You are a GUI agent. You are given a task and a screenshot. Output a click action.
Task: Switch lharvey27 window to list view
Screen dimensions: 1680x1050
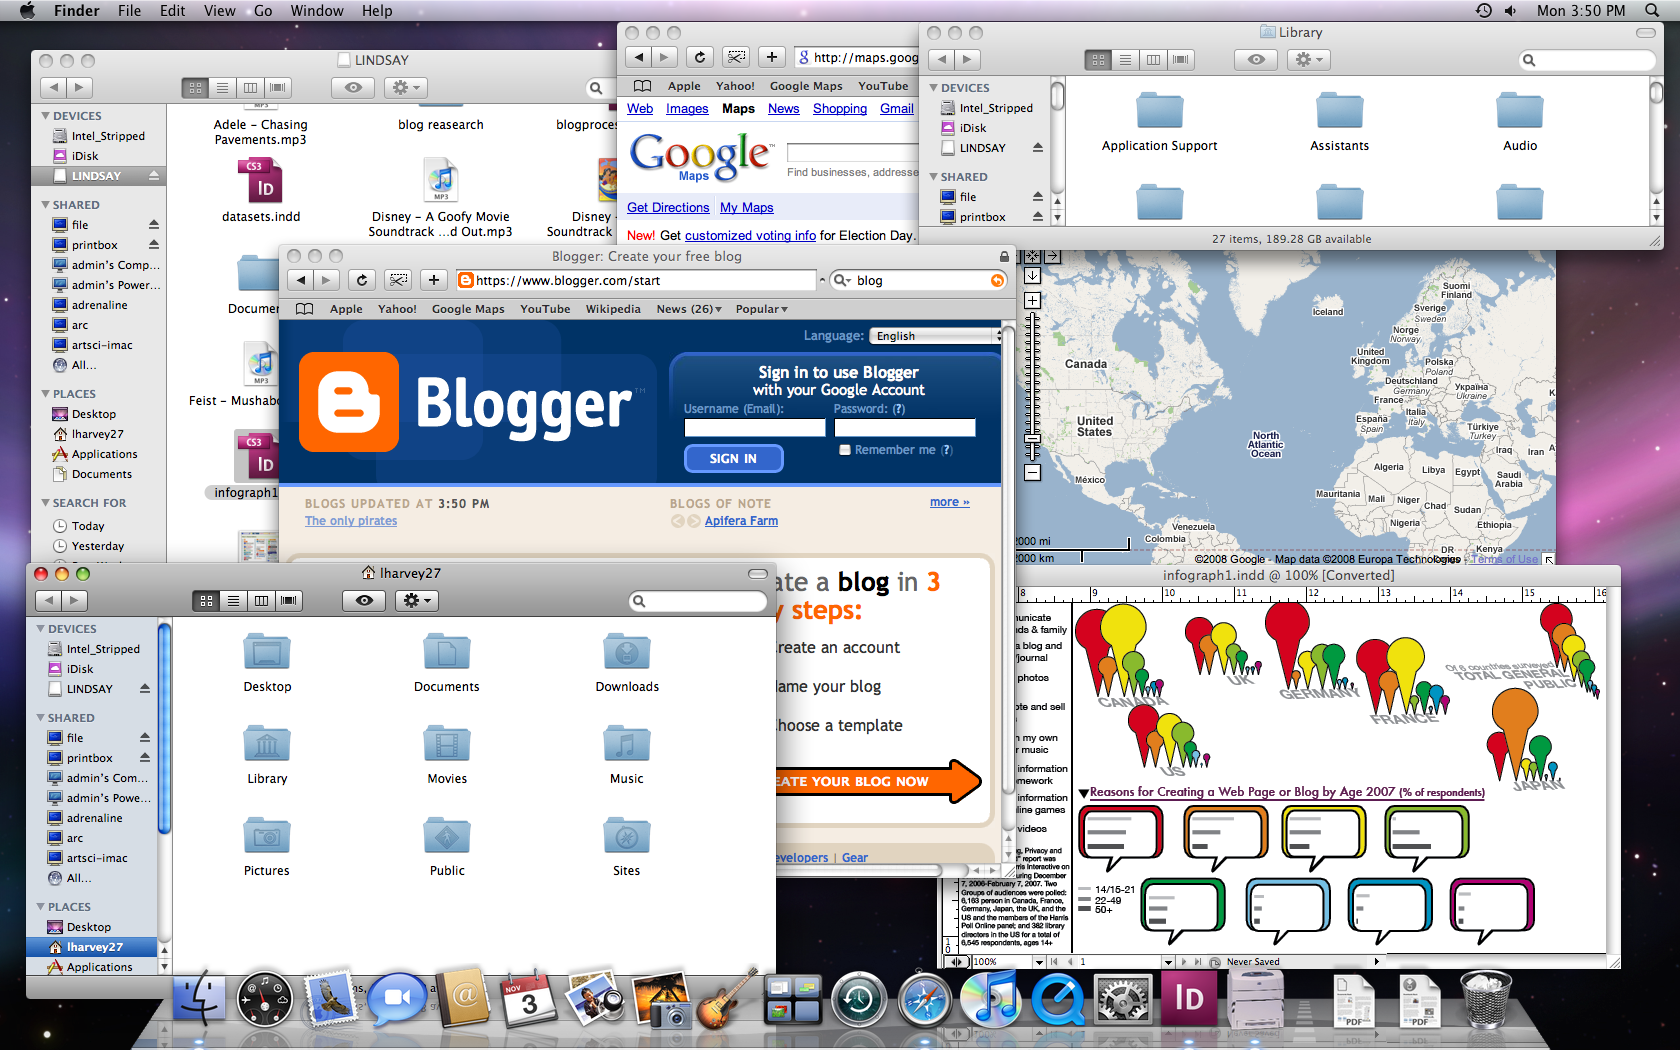[233, 601]
